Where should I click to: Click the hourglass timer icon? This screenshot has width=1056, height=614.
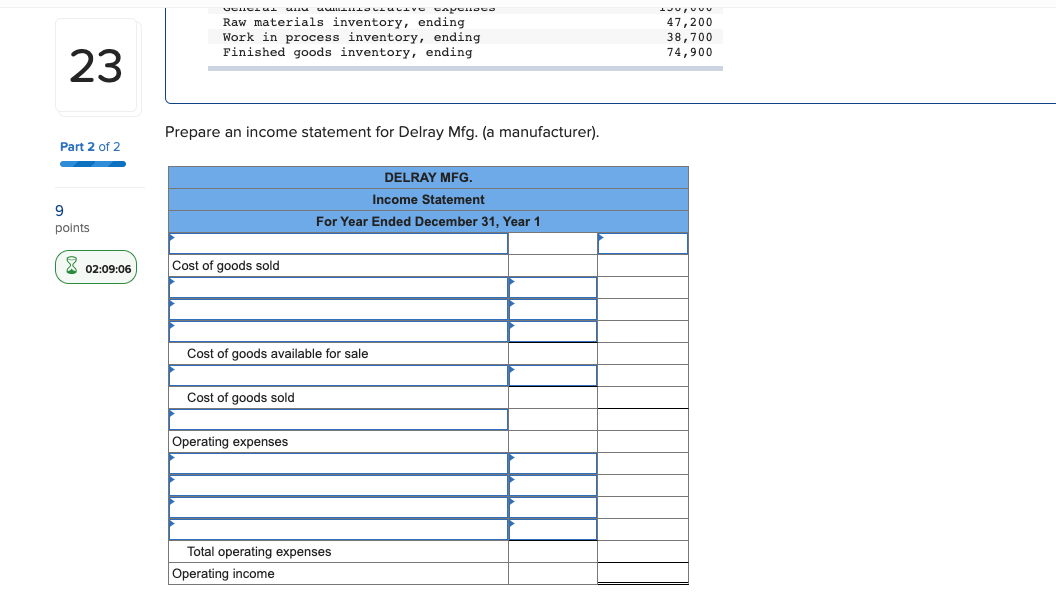click(x=70, y=267)
